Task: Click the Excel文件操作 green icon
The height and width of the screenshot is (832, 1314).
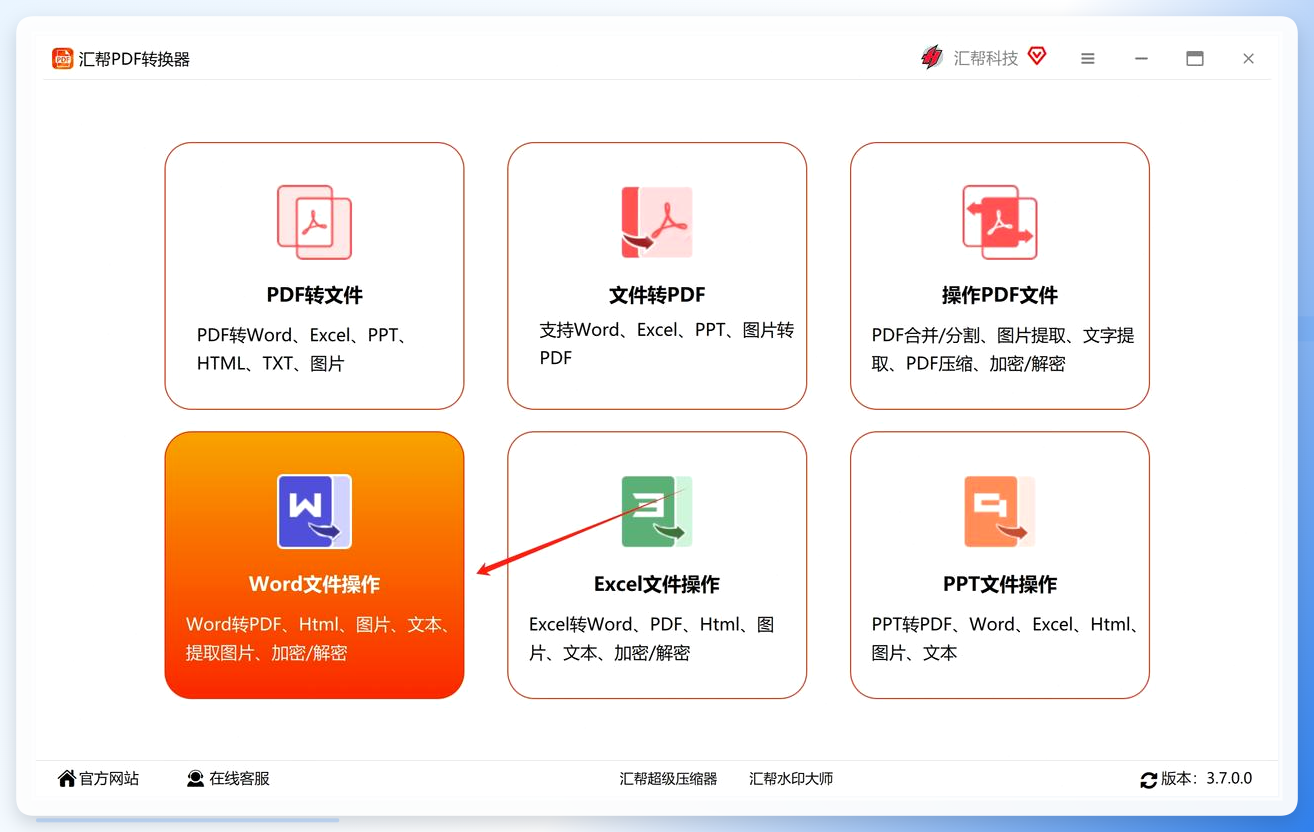Action: pyautogui.click(x=657, y=511)
